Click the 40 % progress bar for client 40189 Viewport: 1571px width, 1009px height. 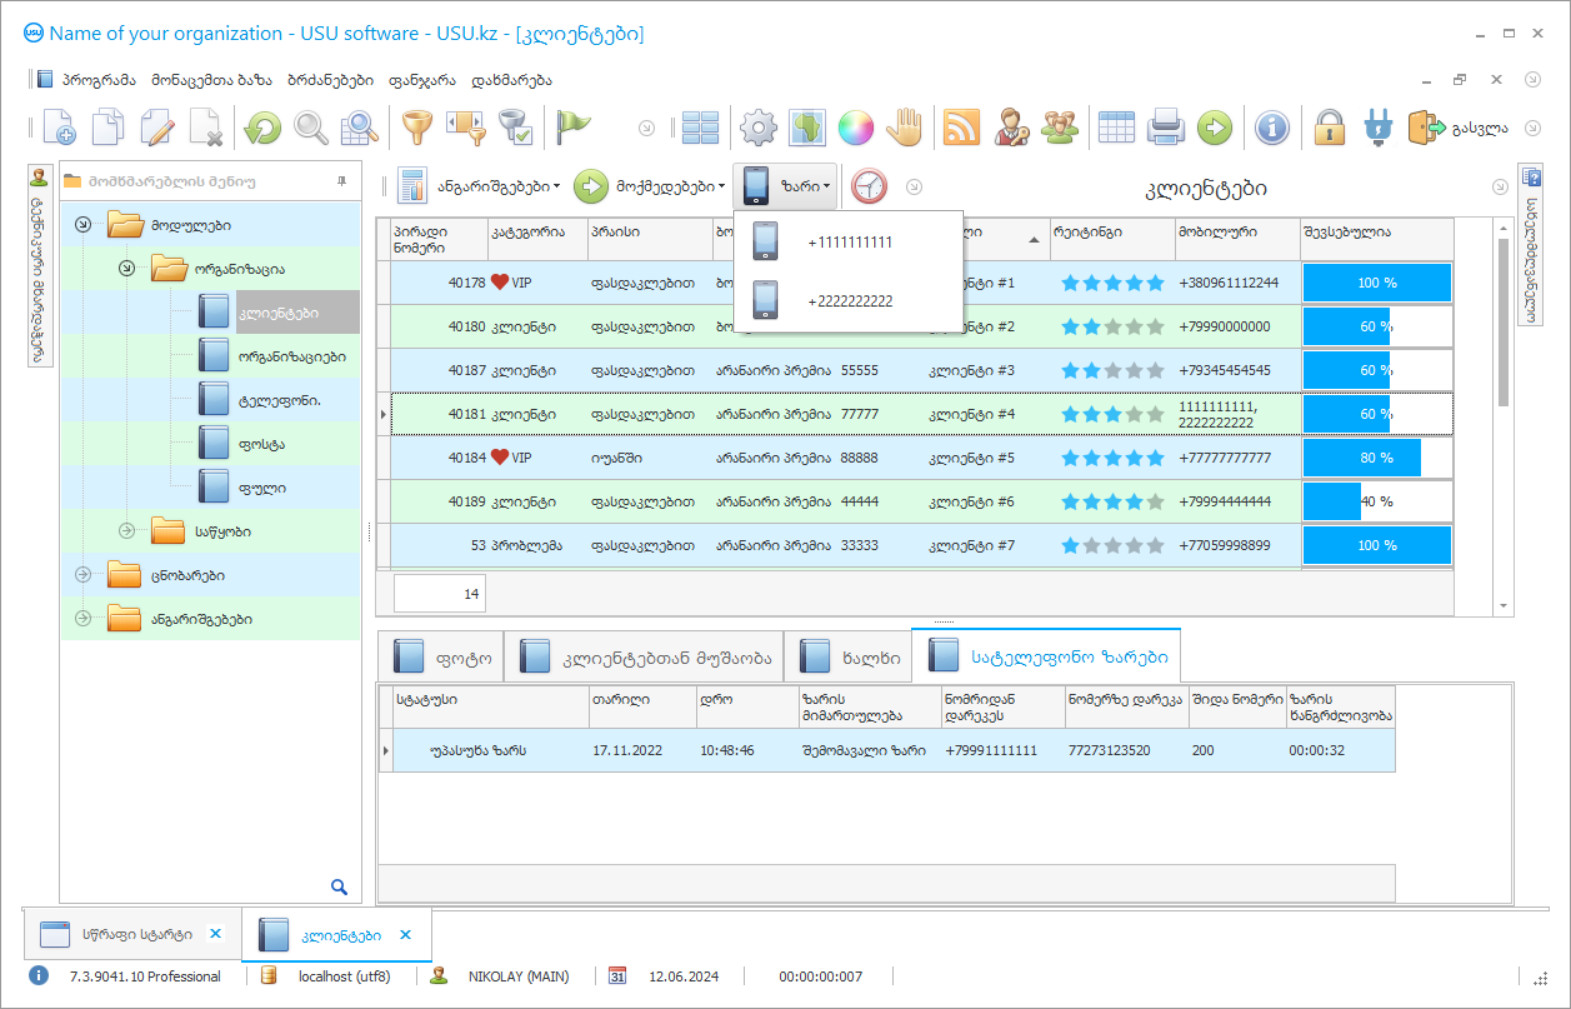[1377, 501]
